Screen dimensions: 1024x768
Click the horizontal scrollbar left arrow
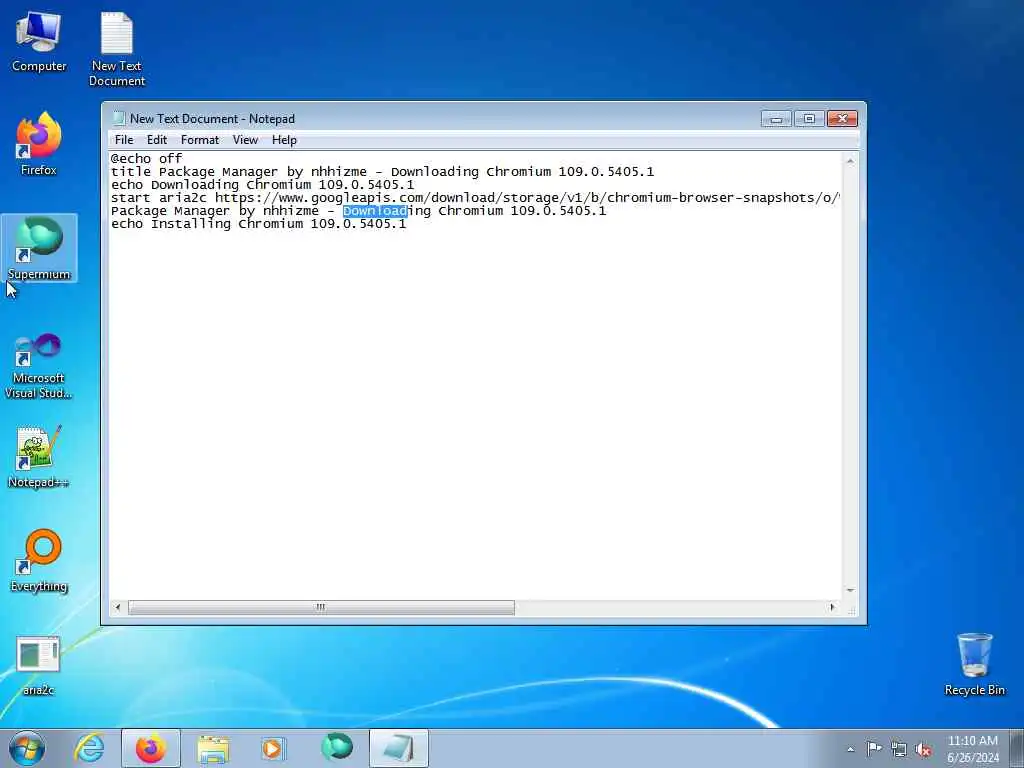coord(118,607)
